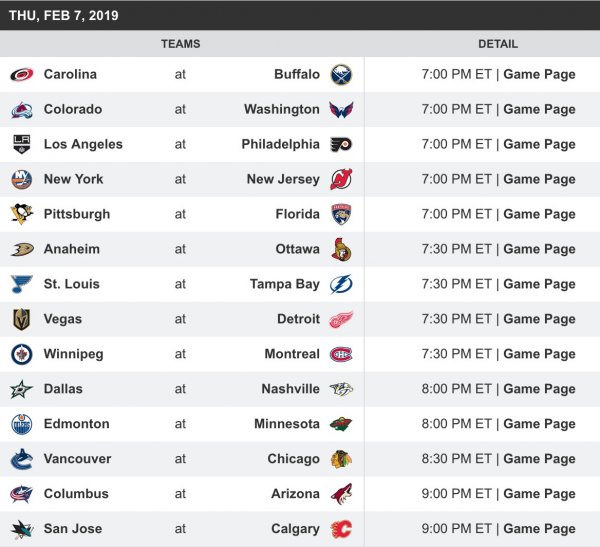Click the New Jersey team name

pyautogui.click(x=283, y=179)
